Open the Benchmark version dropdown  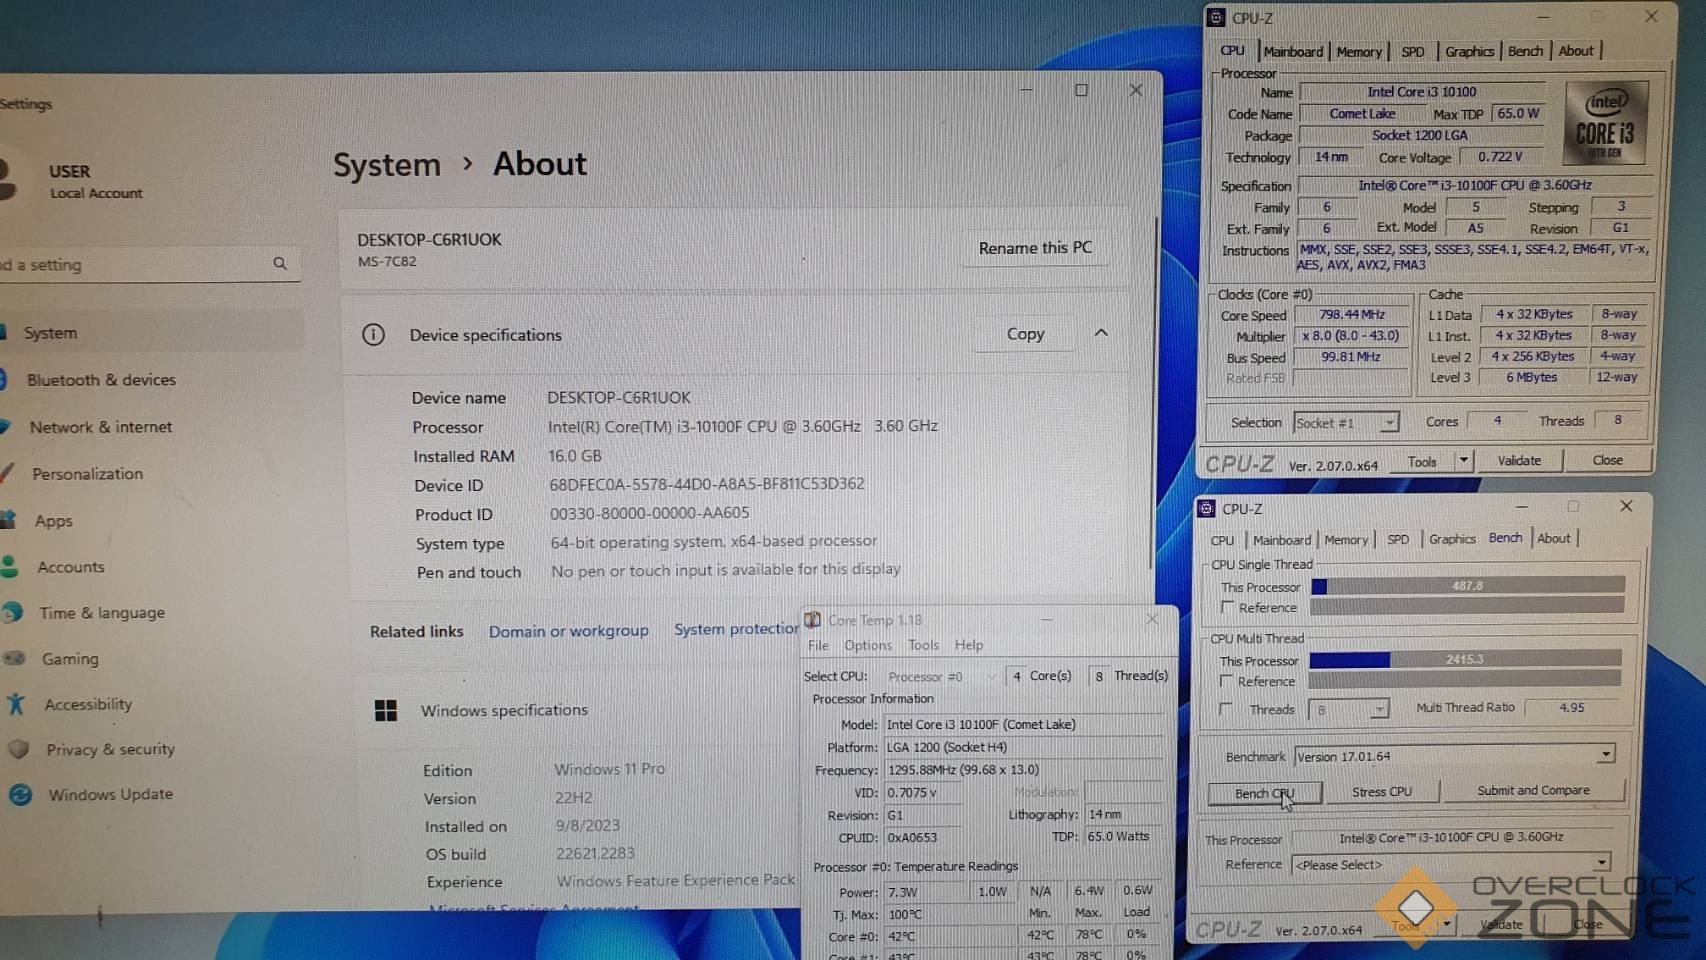[1605, 755]
